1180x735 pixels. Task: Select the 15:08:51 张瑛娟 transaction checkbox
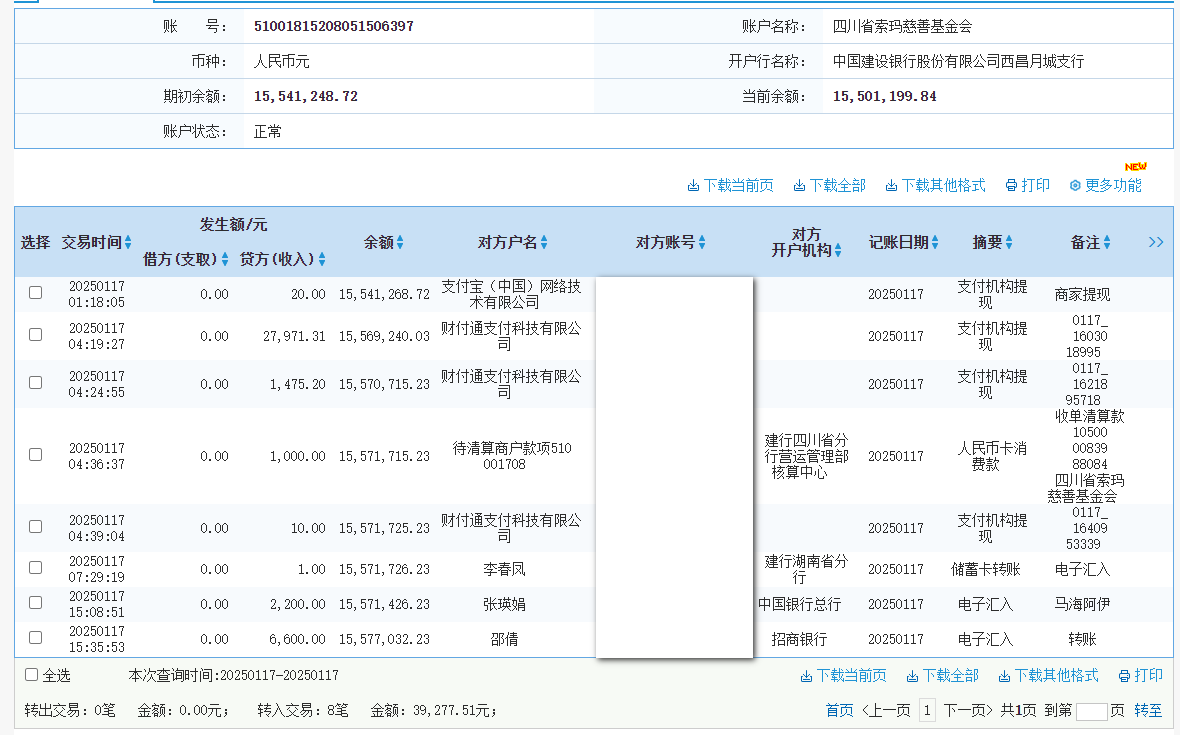tap(35, 603)
